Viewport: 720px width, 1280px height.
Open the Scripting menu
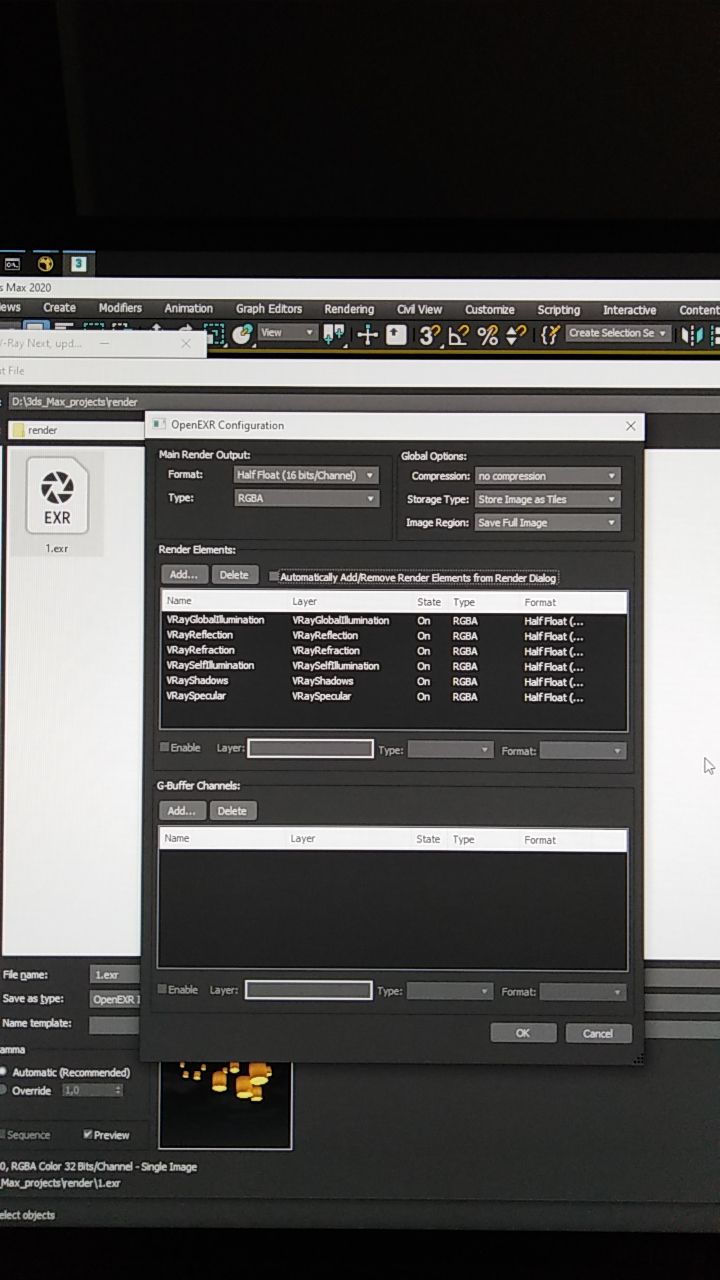tap(559, 310)
